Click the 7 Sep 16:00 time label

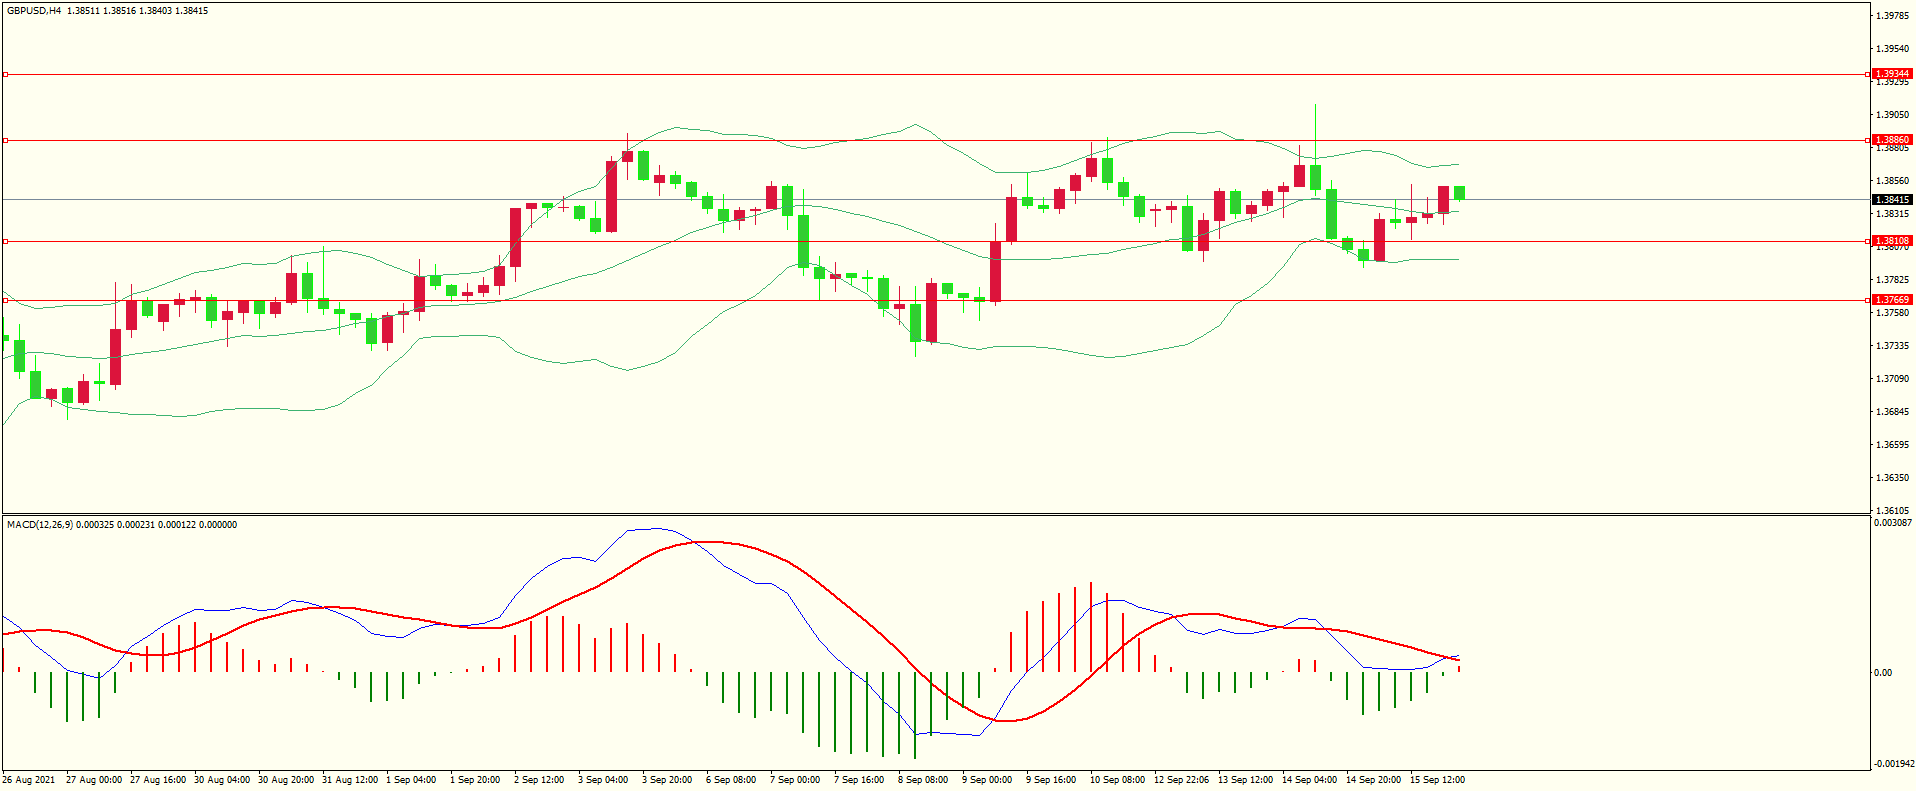(x=859, y=780)
